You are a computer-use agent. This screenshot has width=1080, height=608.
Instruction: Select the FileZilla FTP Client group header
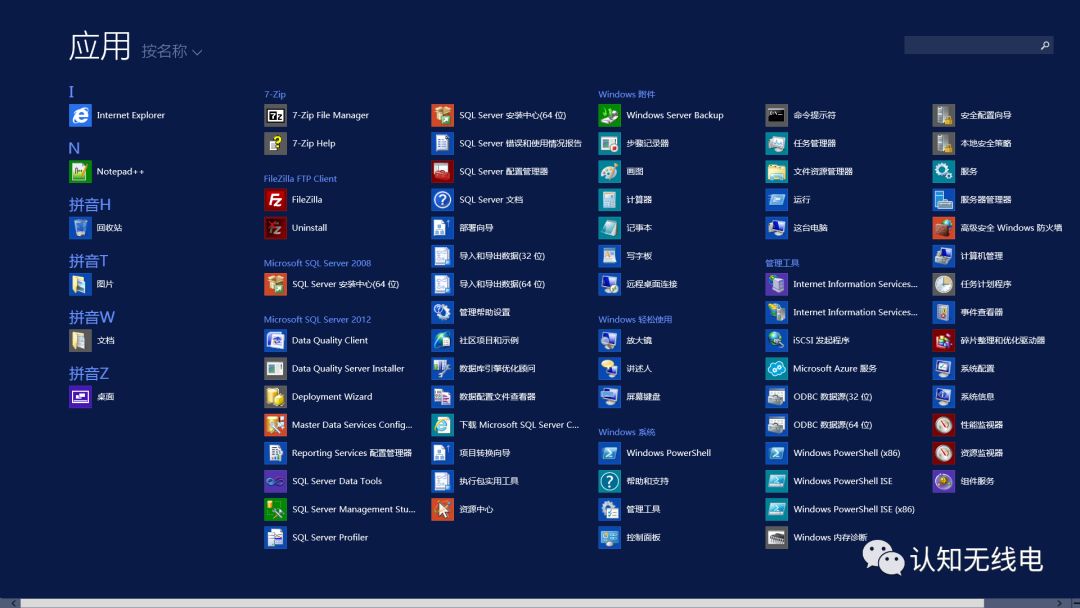pyautogui.click(x=300, y=178)
